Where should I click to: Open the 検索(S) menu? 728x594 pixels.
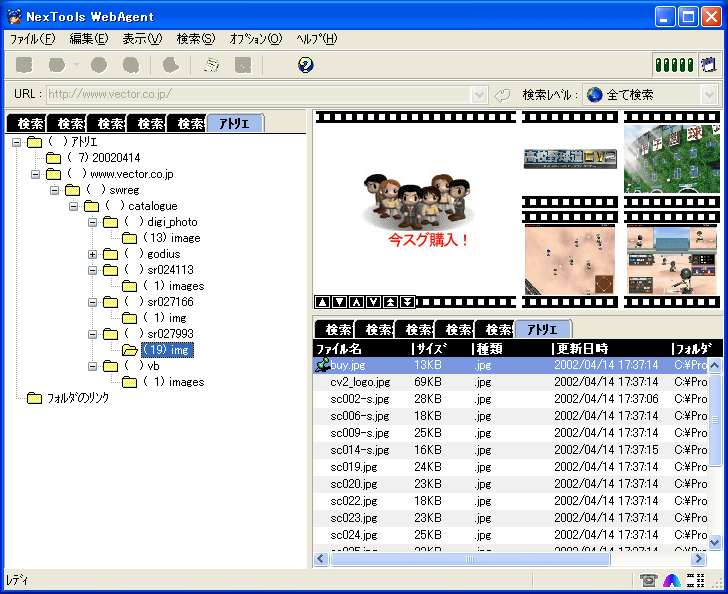[x=196, y=39]
